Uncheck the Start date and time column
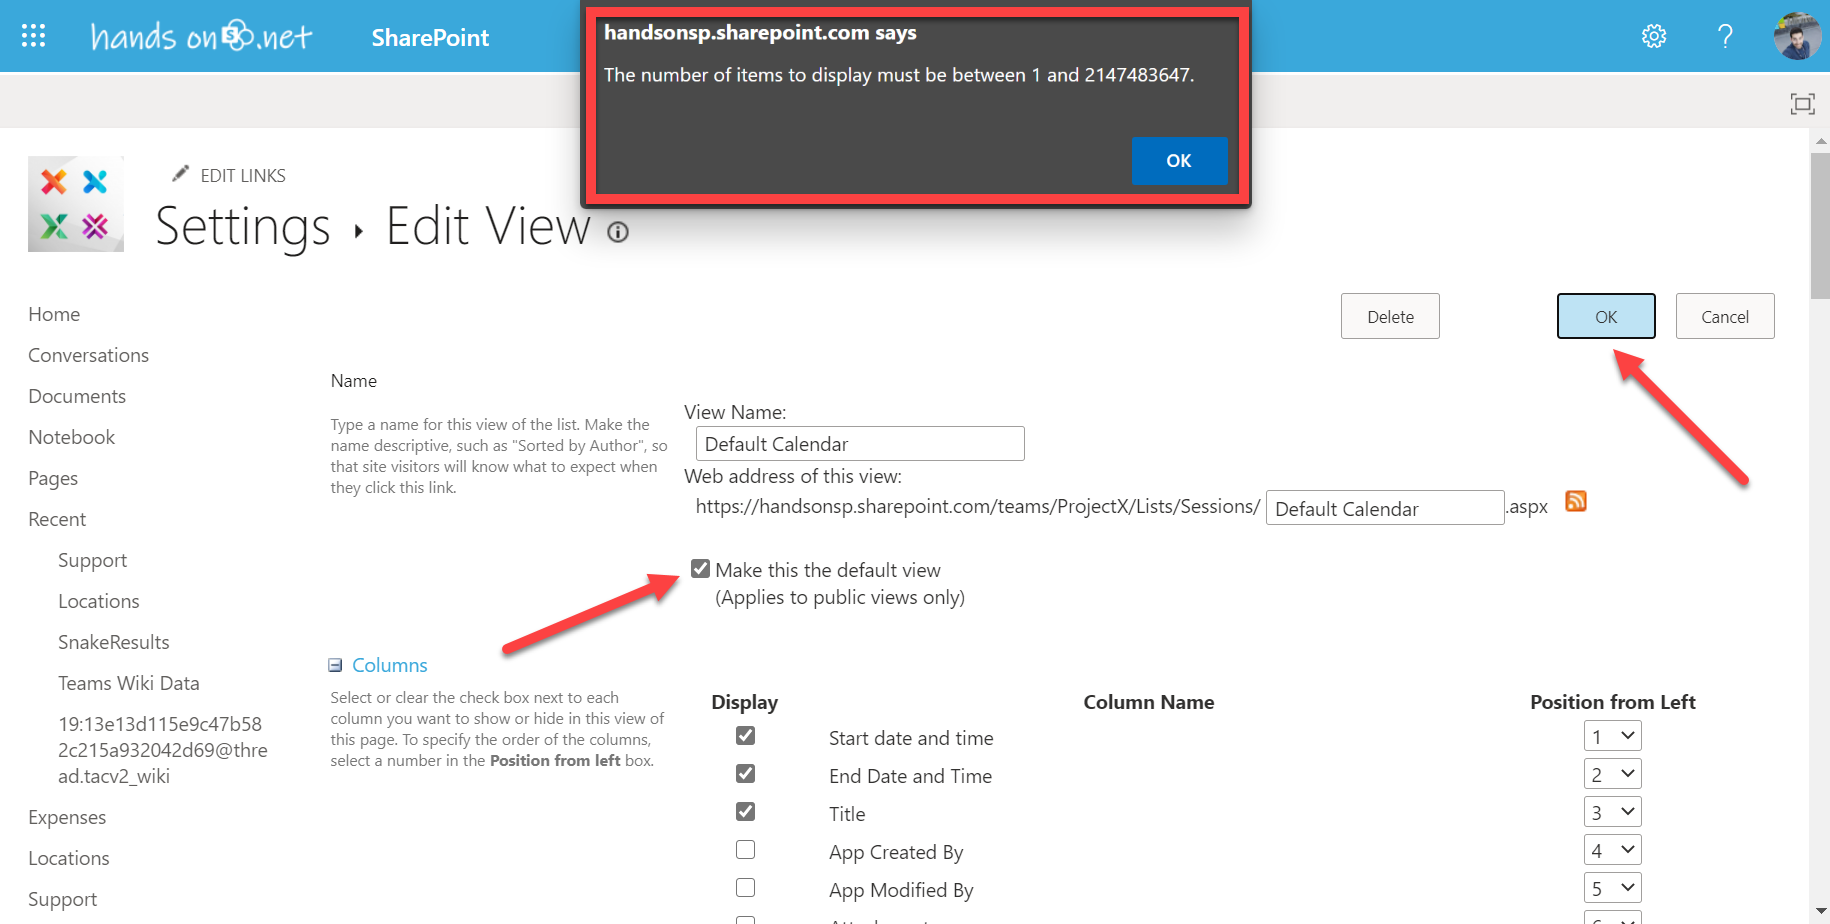Screen dimensions: 1830x924 tap(745, 736)
